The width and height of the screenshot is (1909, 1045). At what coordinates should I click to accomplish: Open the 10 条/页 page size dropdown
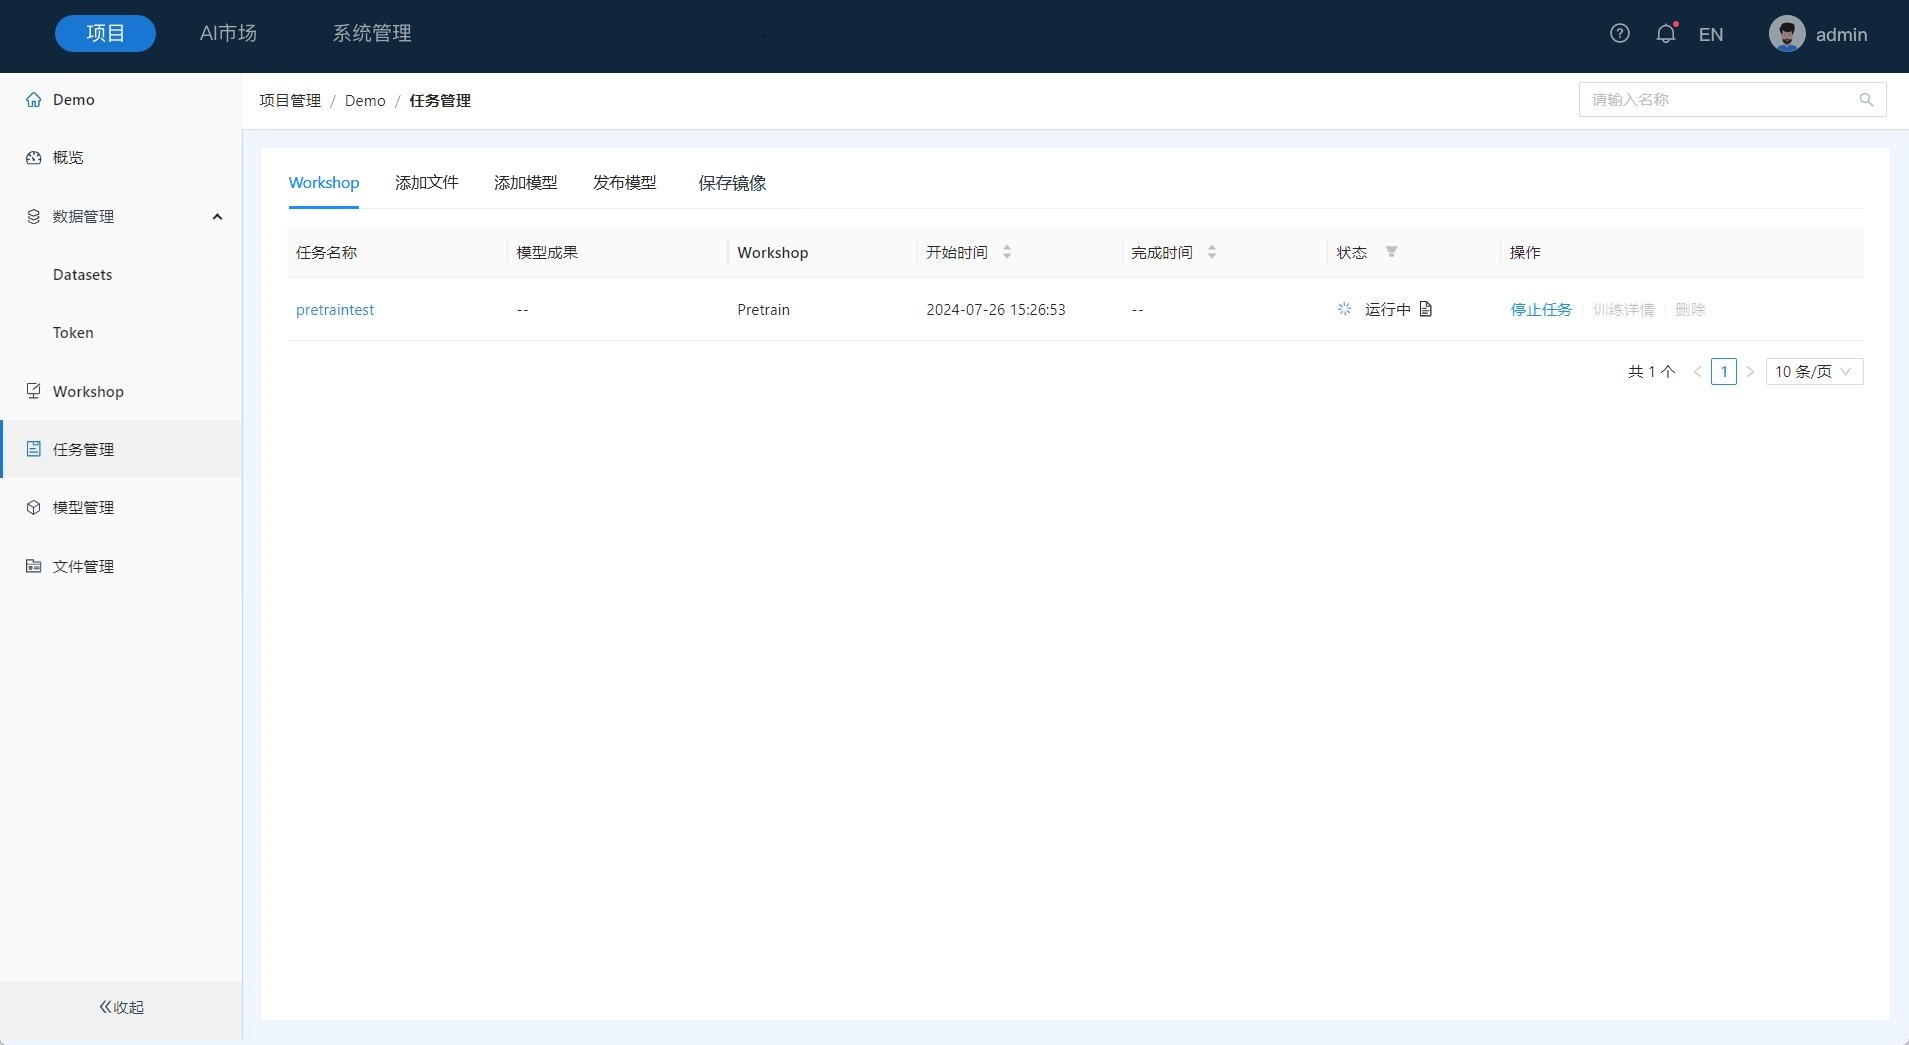click(x=1813, y=372)
